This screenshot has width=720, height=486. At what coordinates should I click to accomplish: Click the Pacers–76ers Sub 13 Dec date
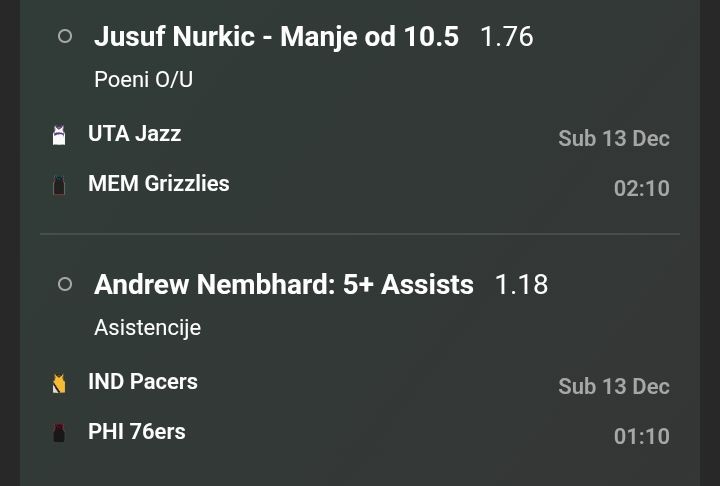coord(613,387)
